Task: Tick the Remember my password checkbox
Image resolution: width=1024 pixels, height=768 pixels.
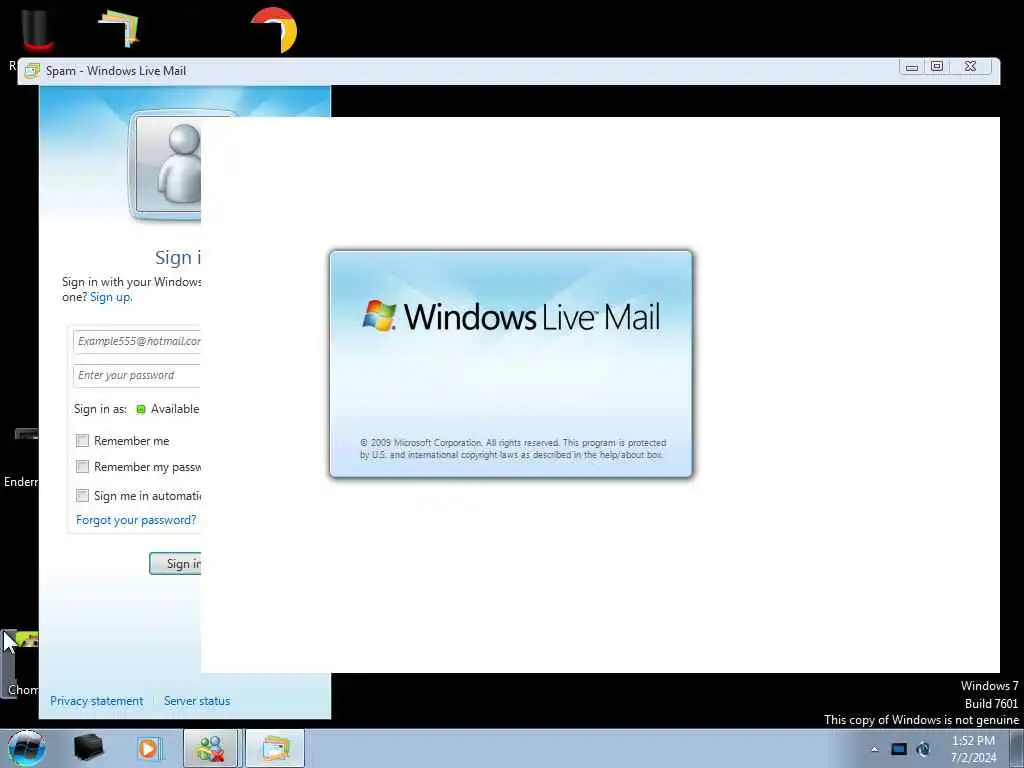Action: pos(82,467)
